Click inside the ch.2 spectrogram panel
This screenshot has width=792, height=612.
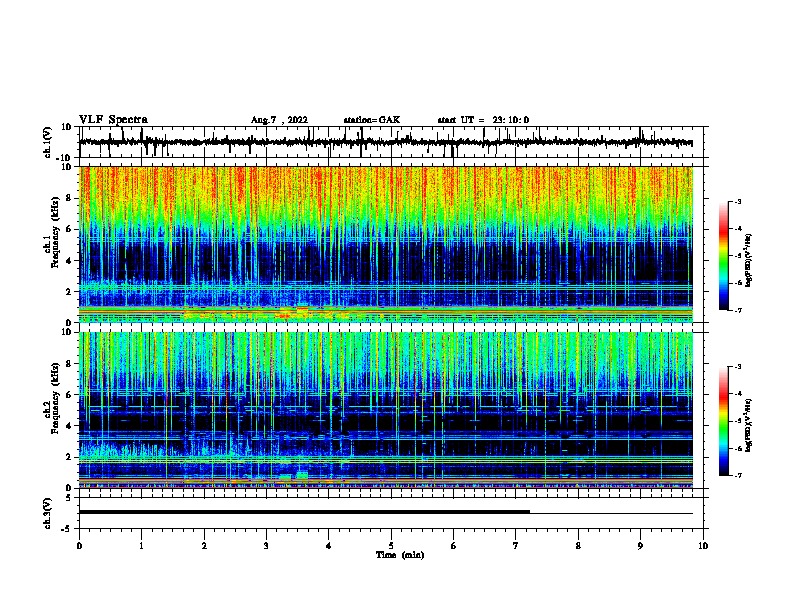(x=386, y=410)
